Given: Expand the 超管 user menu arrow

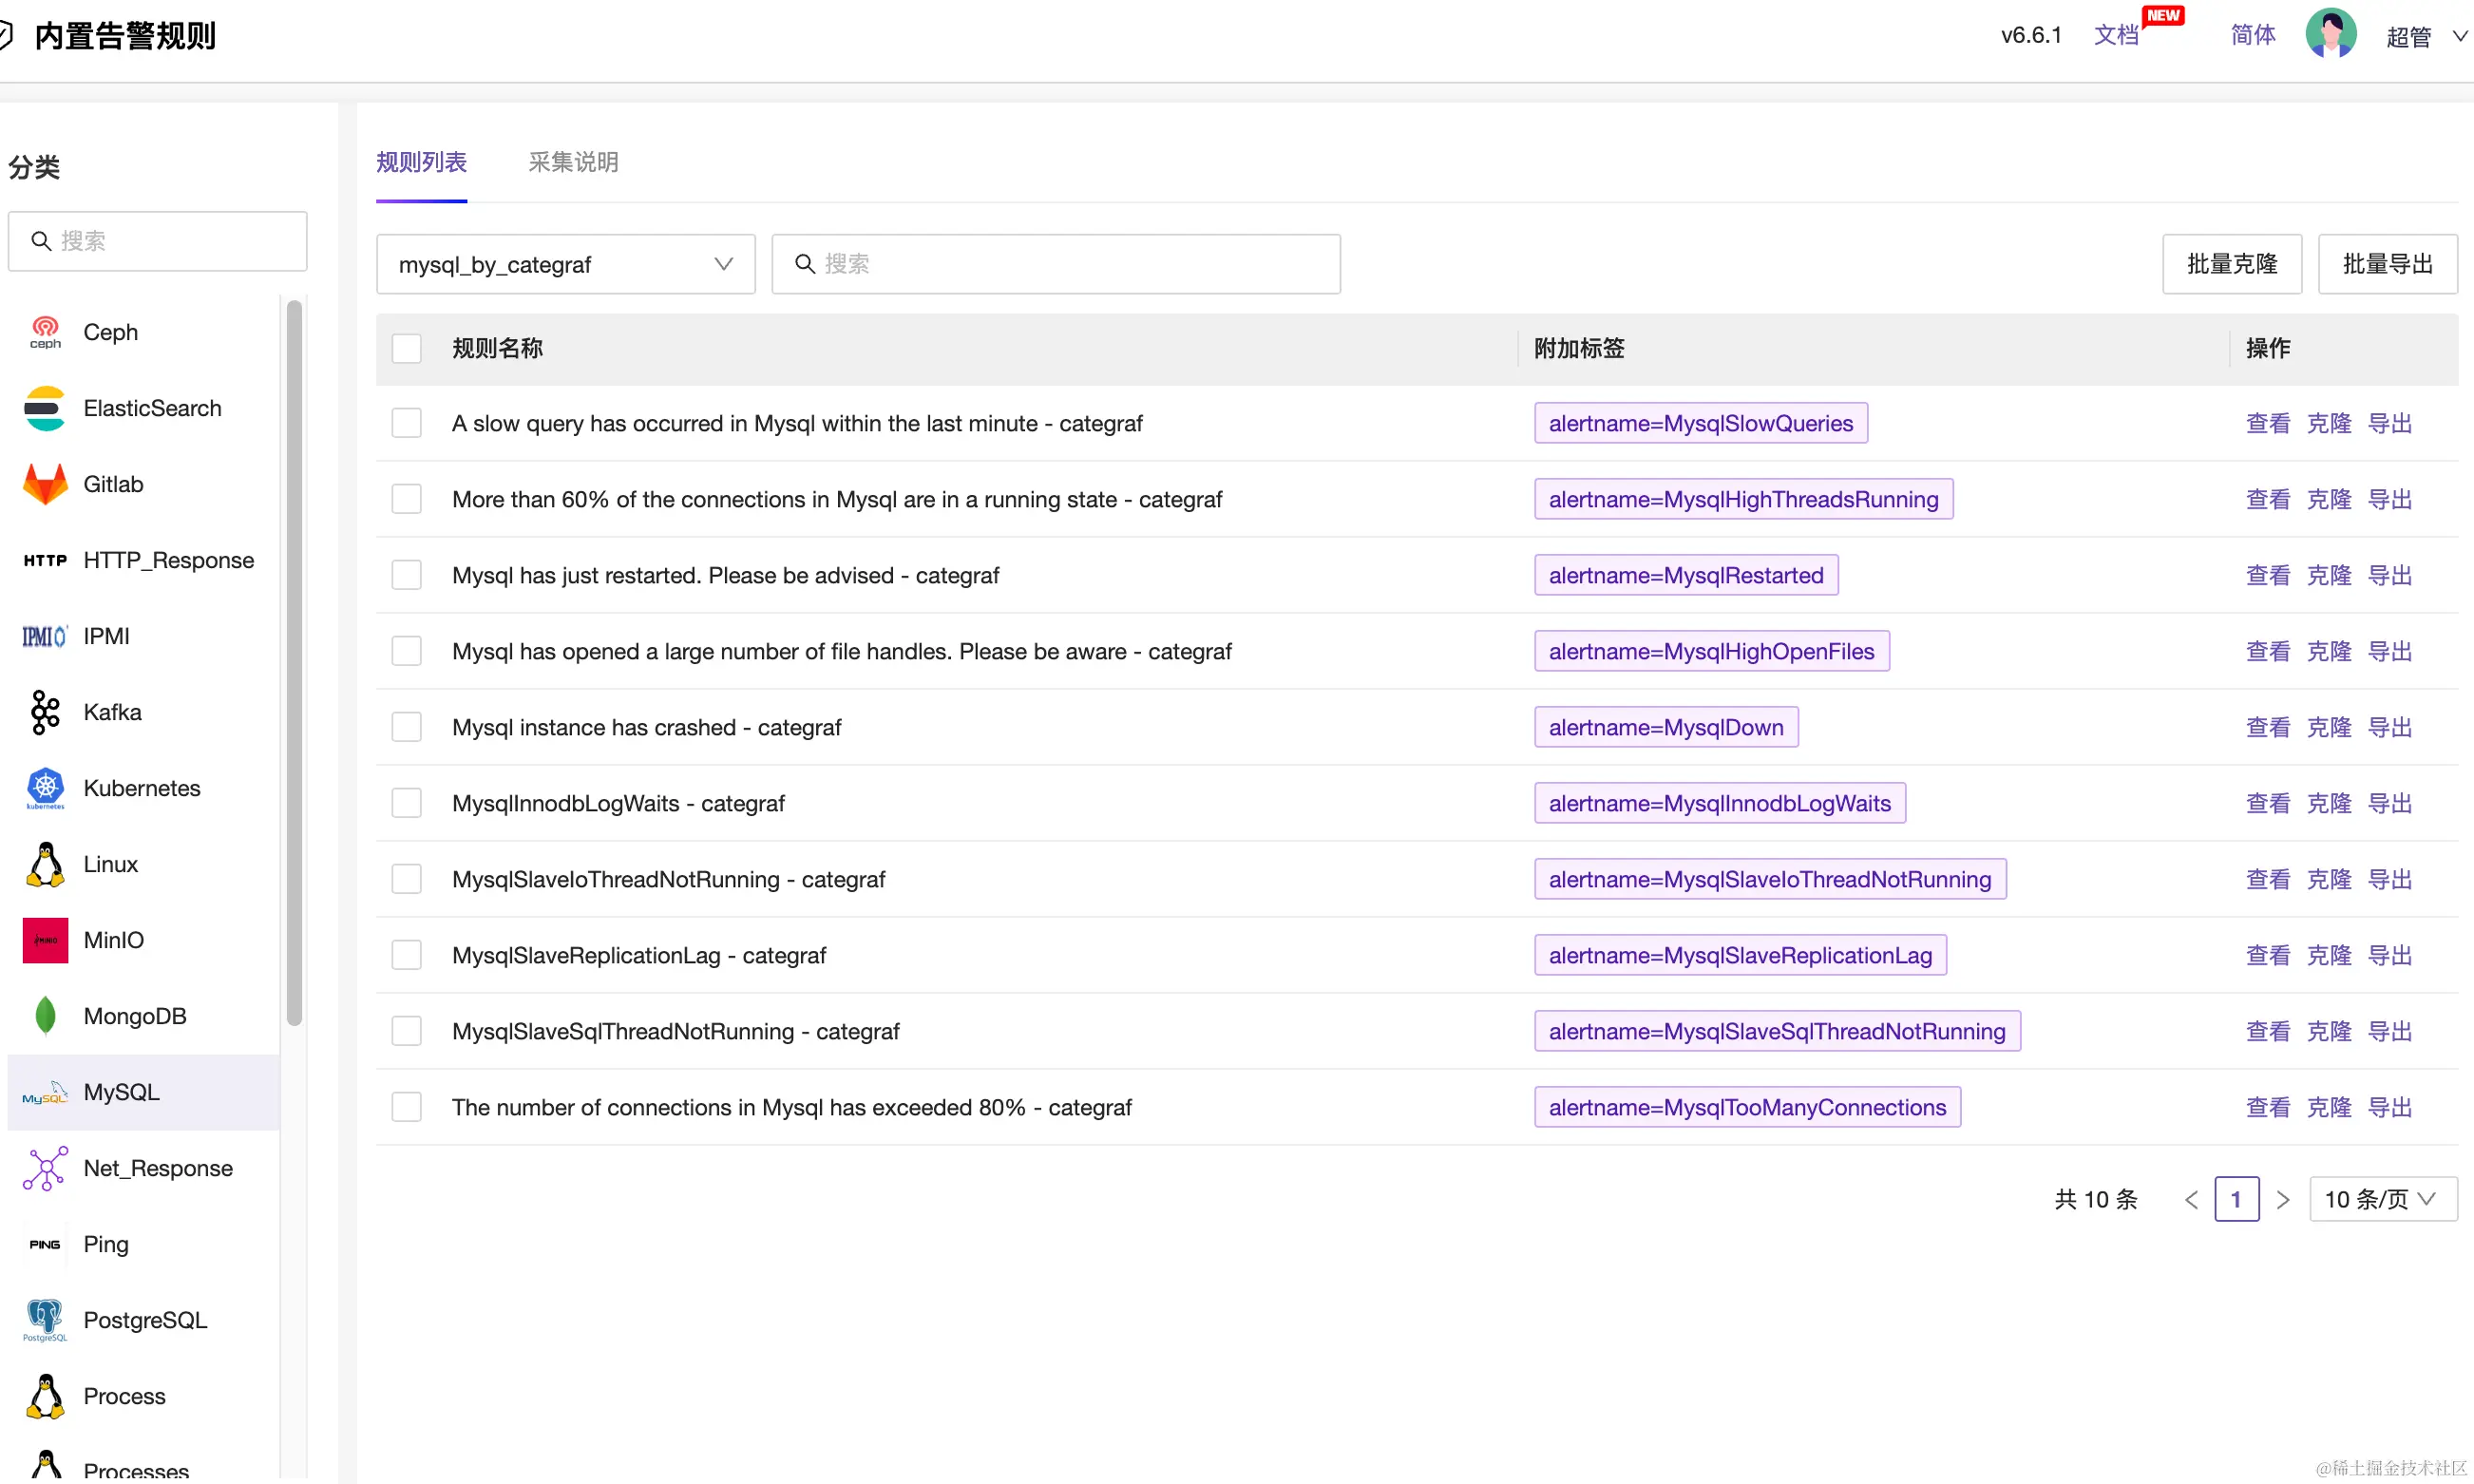Looking at the screenshot, I should click(x=2459, y=37).
